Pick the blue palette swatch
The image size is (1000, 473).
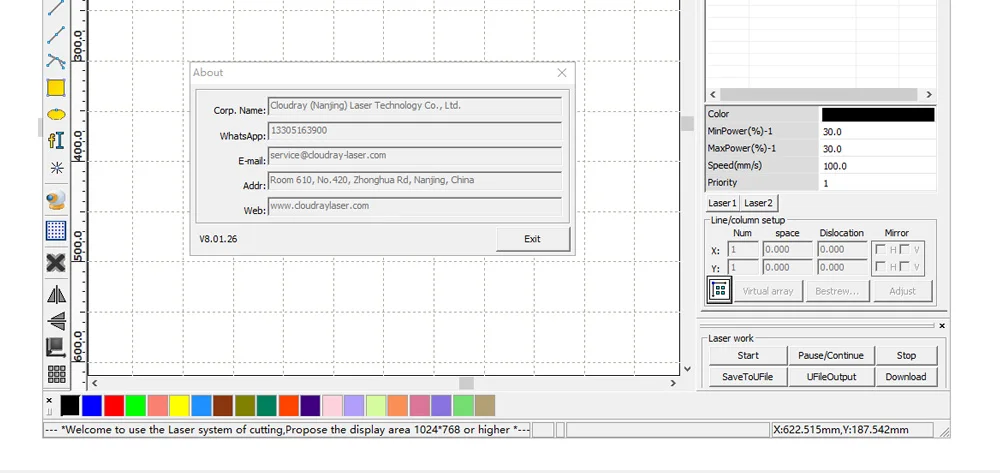pos(92,406)
